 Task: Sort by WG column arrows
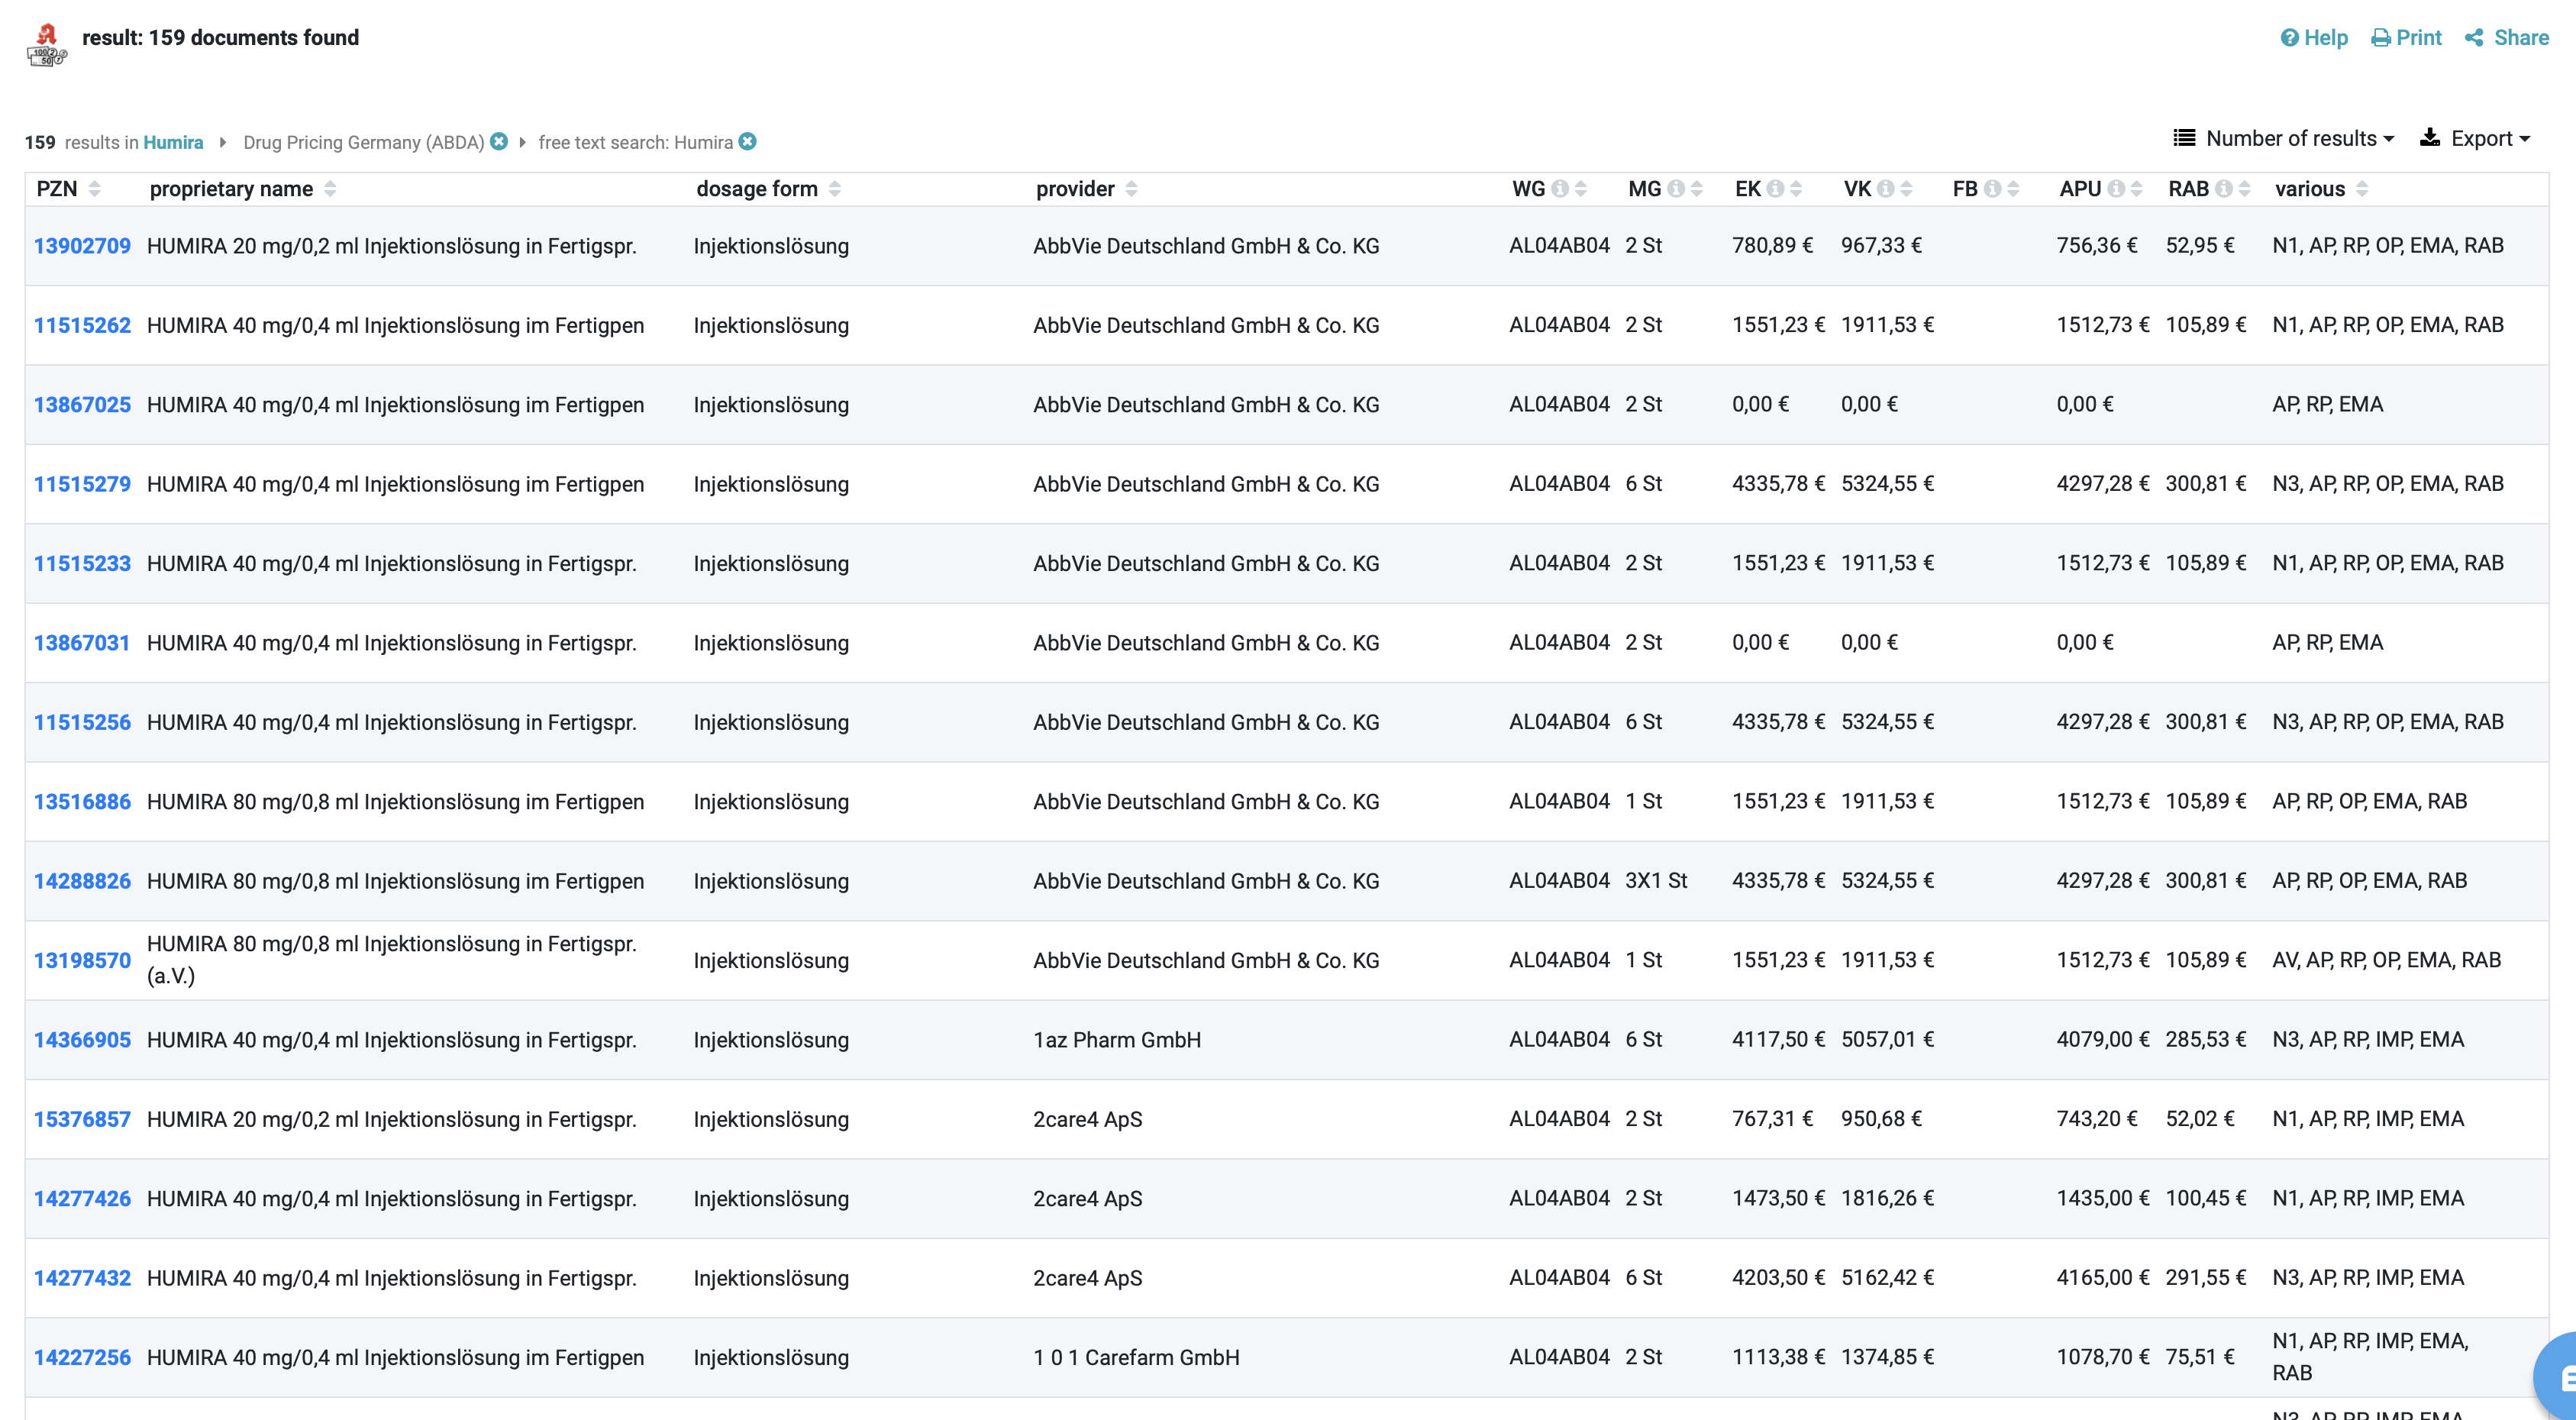[x=1581, y=189]
